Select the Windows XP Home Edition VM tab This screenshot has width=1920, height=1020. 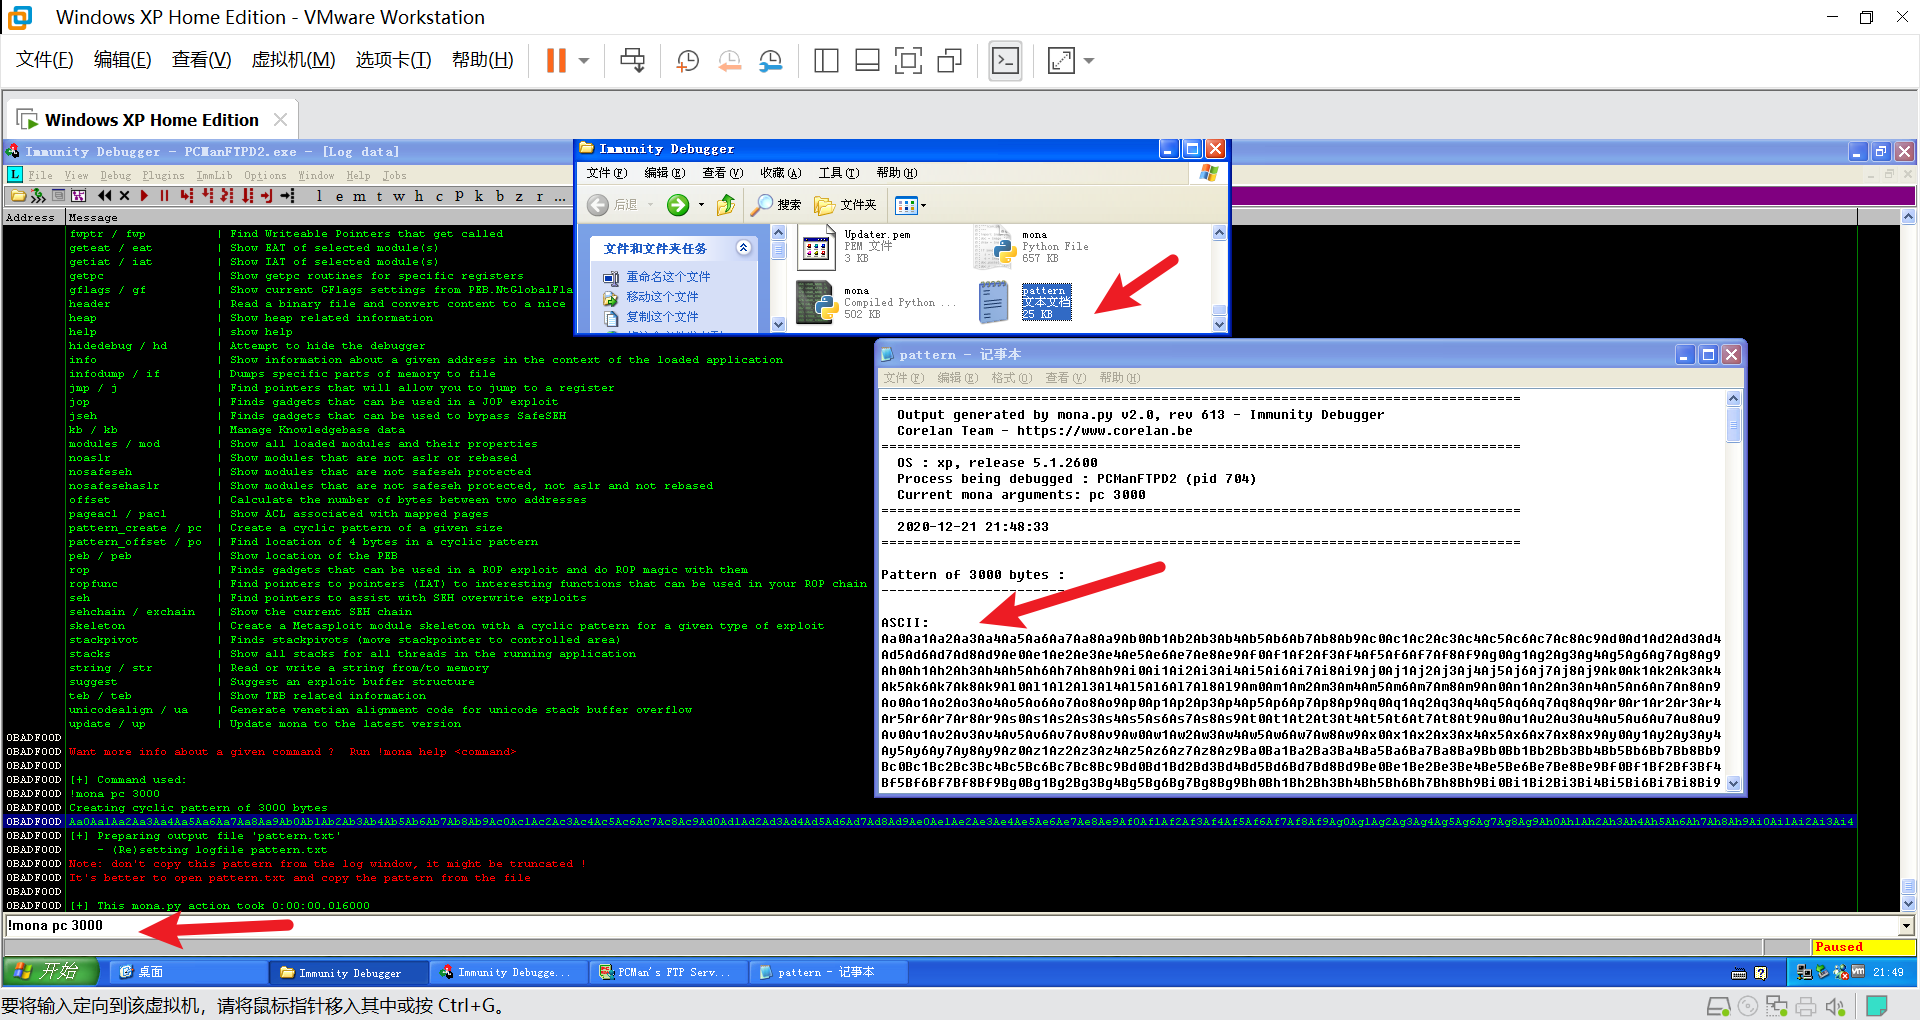click(x=151, y=120)
